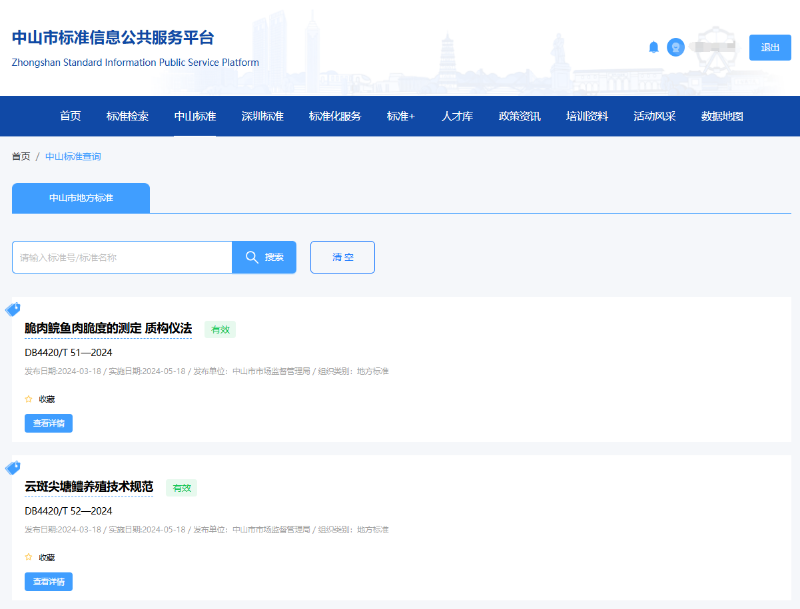Click the 清空 clear button
This screenshot has height=609, width=800.
coord(342,257)
